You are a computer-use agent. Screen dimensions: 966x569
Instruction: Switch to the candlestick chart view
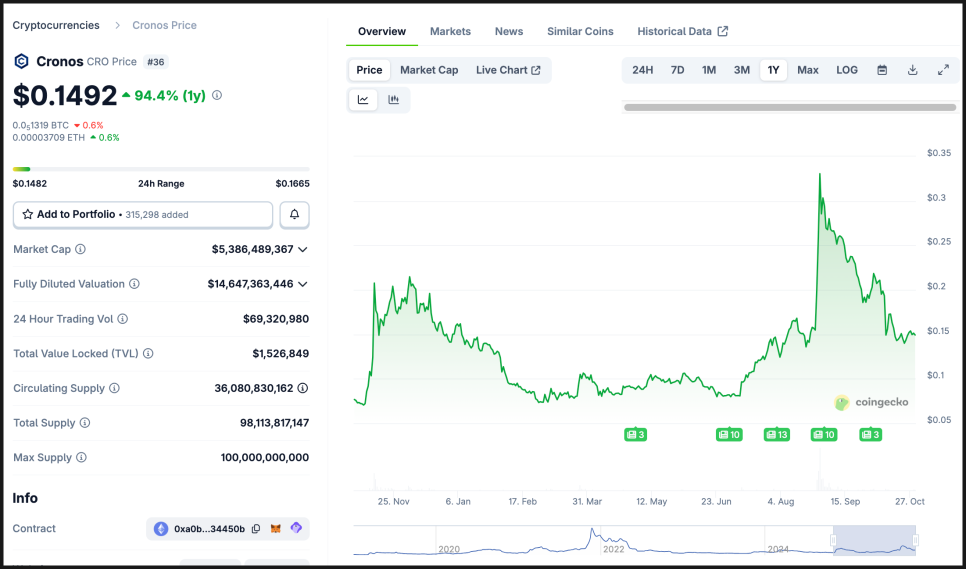coord(394,99)
